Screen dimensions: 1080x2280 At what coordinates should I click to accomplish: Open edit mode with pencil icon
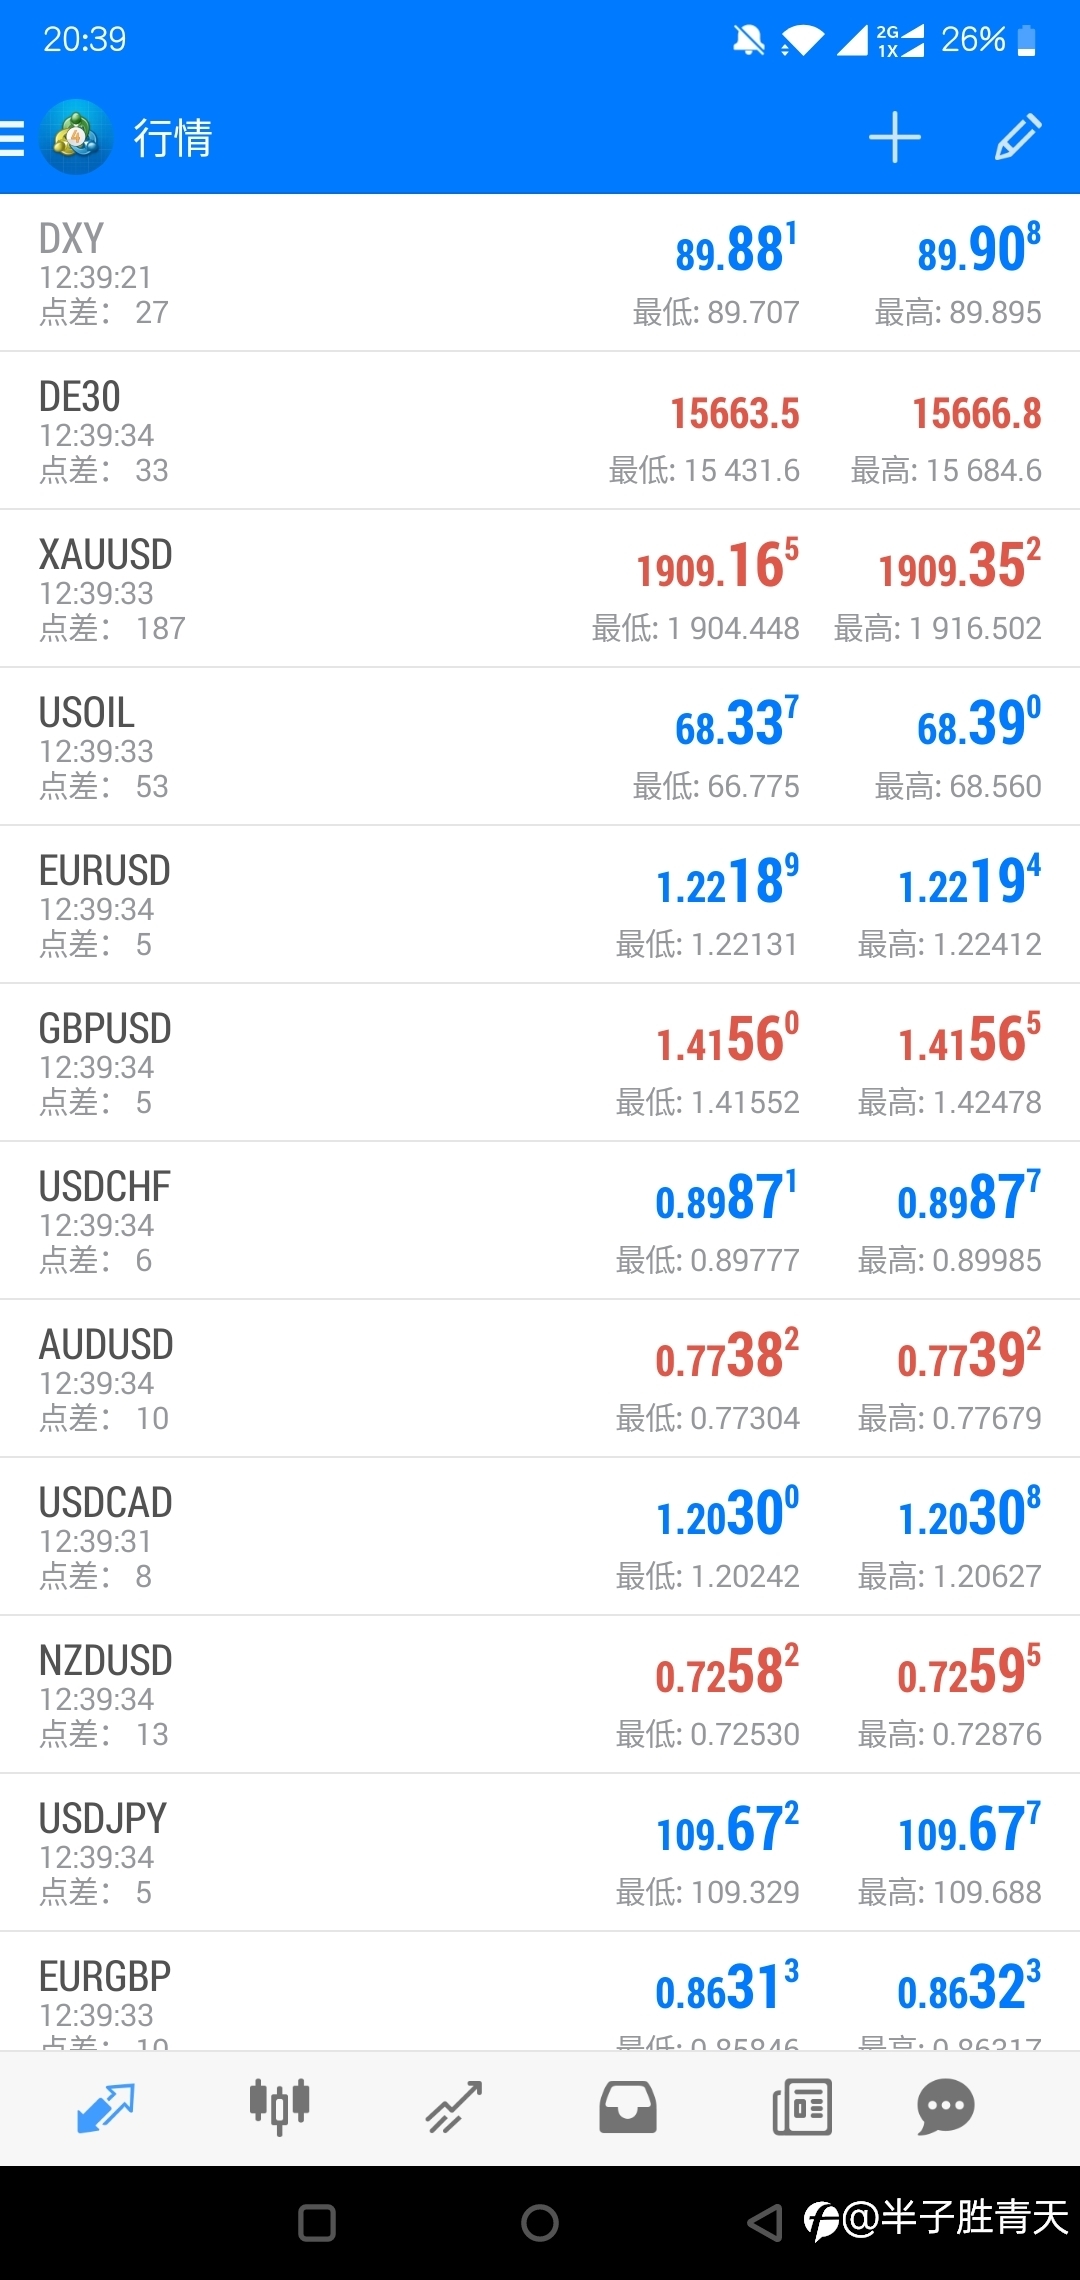click(x=1018, y=137)
